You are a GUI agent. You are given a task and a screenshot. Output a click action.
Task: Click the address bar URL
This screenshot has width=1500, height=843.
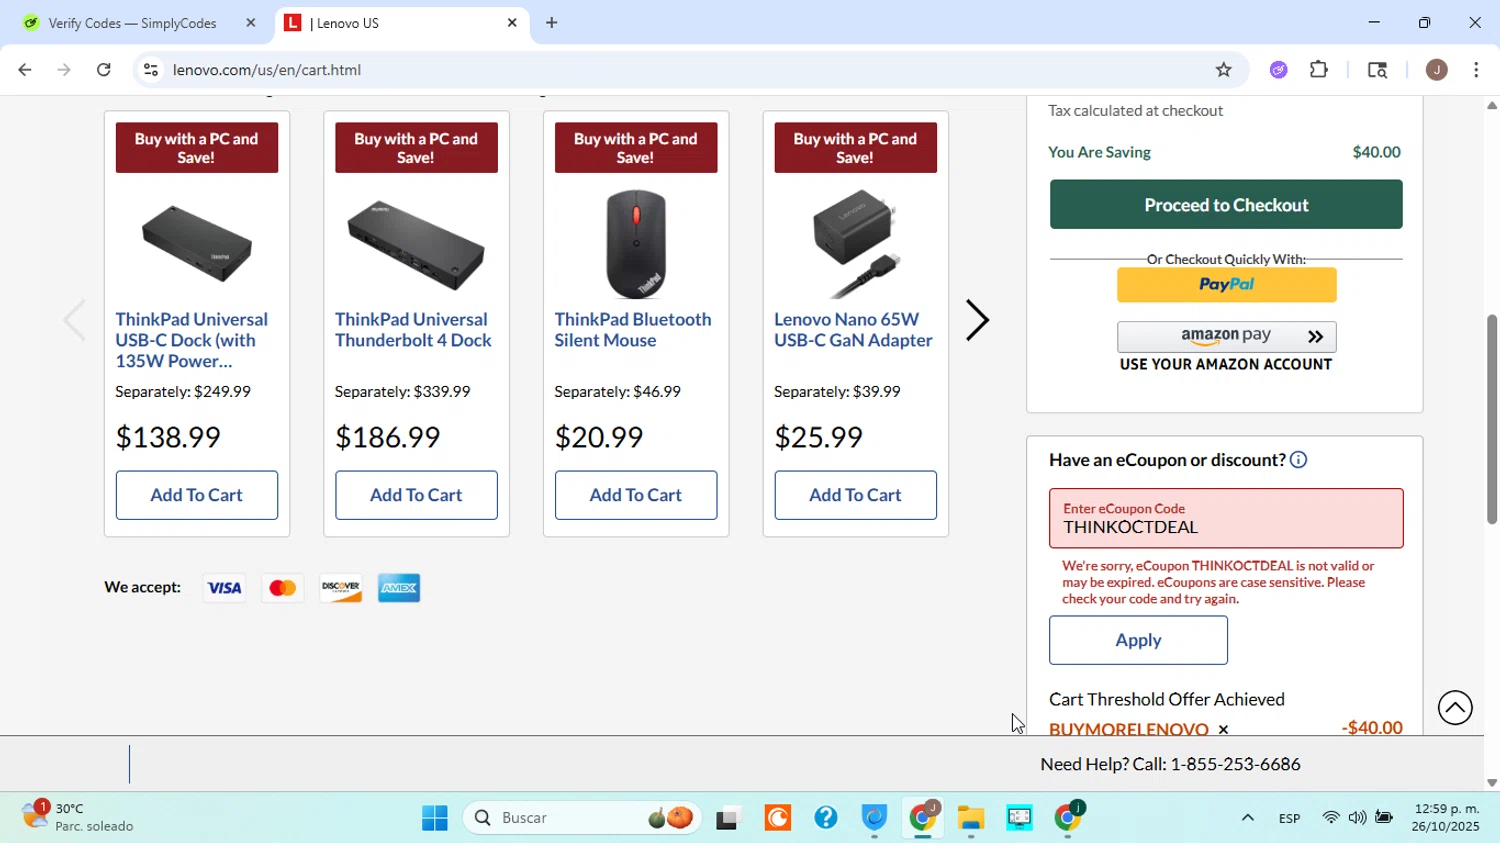(267, 70)
